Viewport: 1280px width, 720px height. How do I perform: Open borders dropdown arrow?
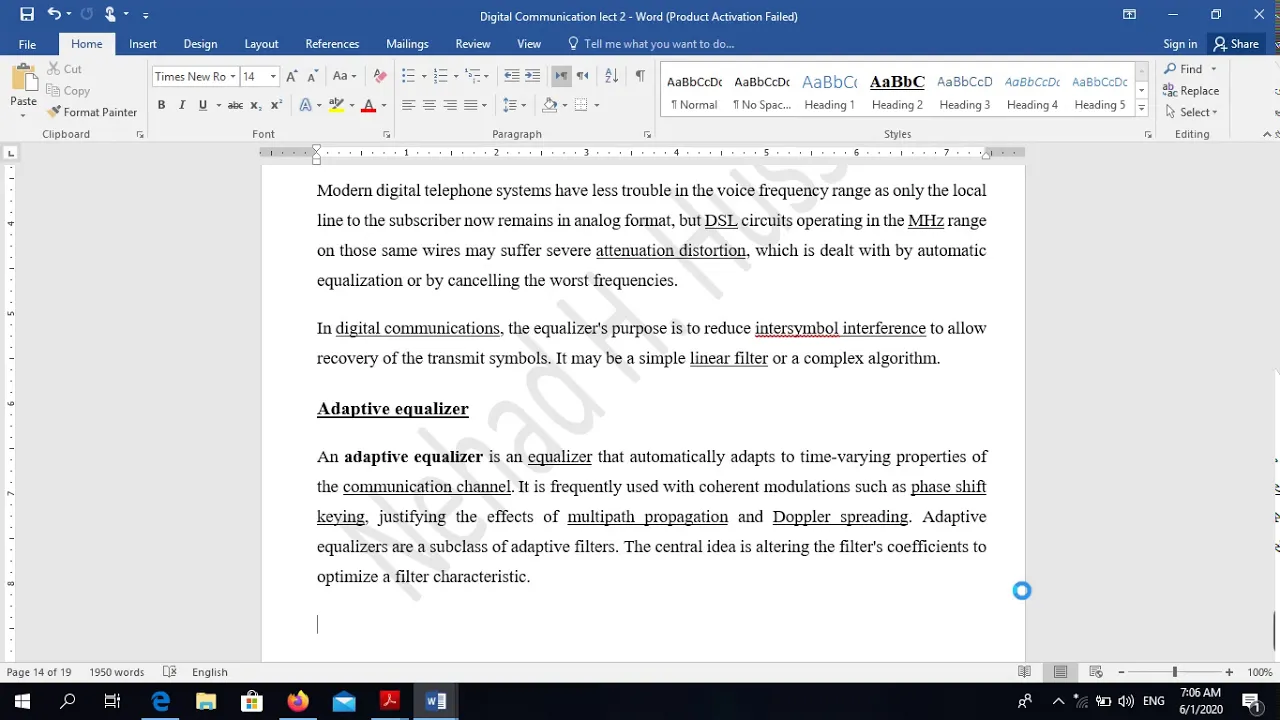coord(597,105)
